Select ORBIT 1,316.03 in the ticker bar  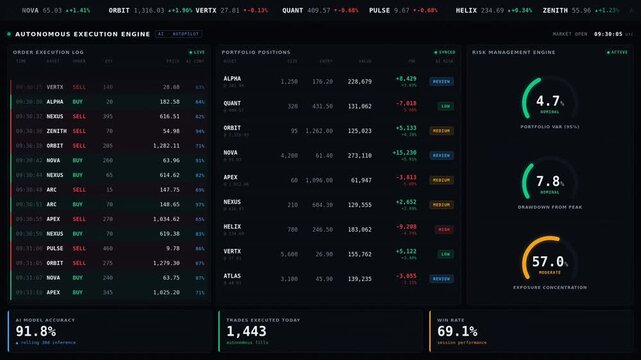pos(150,10)
